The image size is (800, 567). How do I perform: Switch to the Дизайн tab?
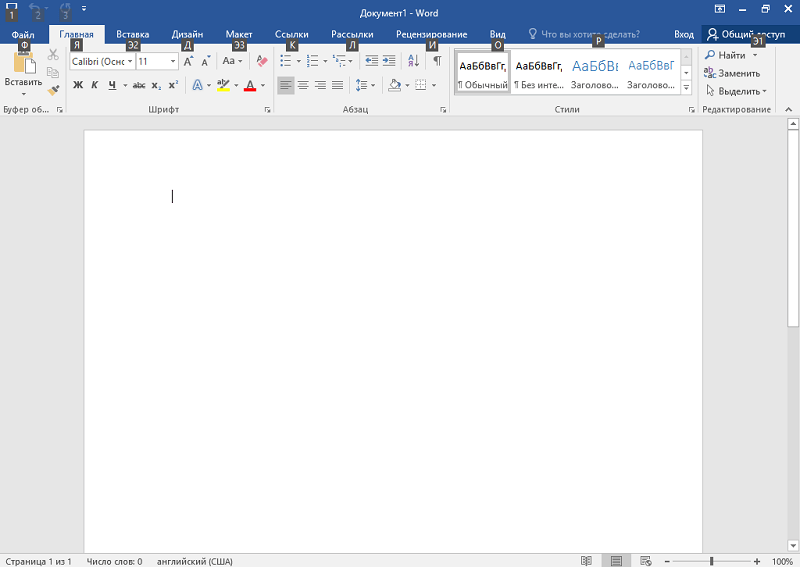tap(187, 34)
